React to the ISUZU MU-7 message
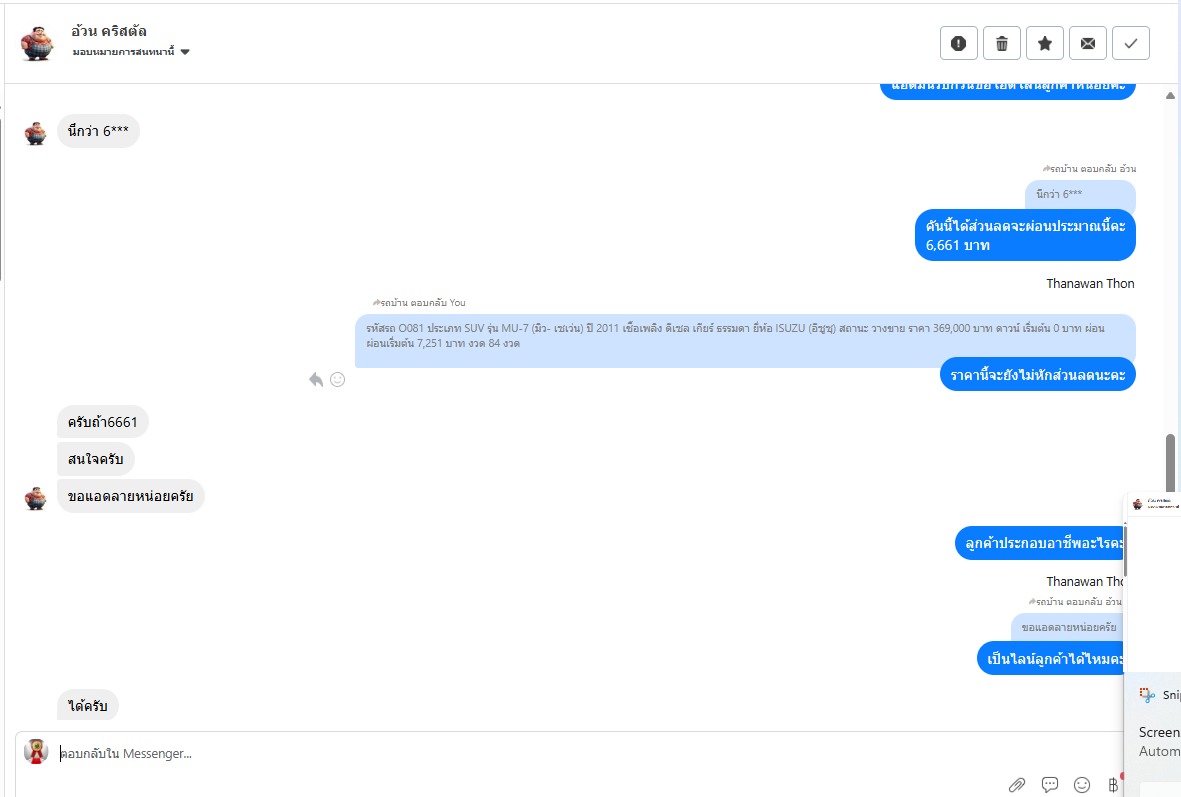 point(338,380)
